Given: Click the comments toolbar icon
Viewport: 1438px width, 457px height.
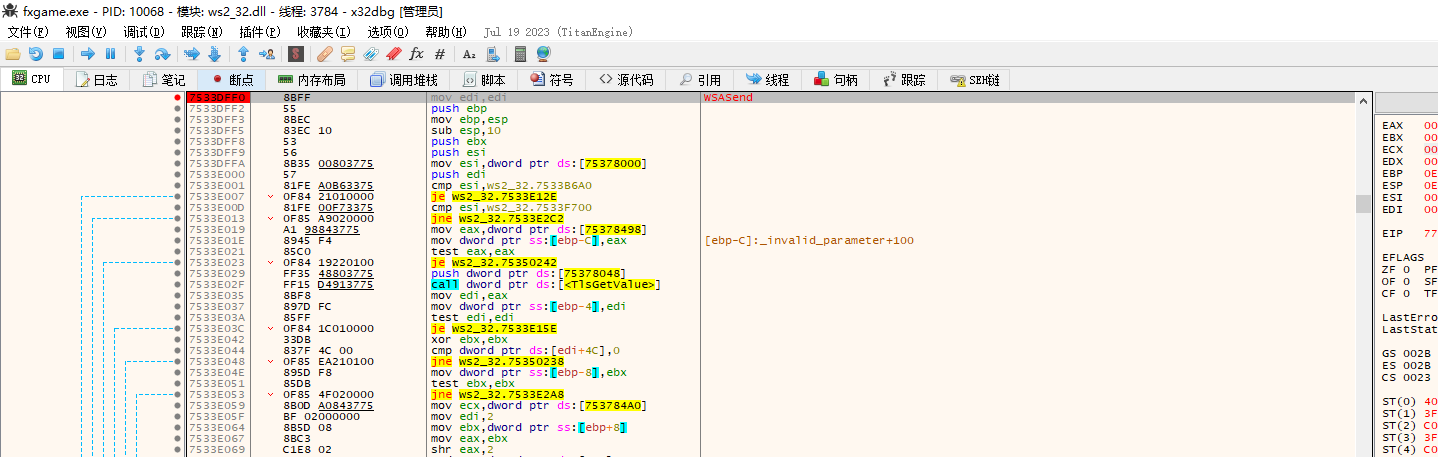Looking at the screenshot, I should (347, 54).
